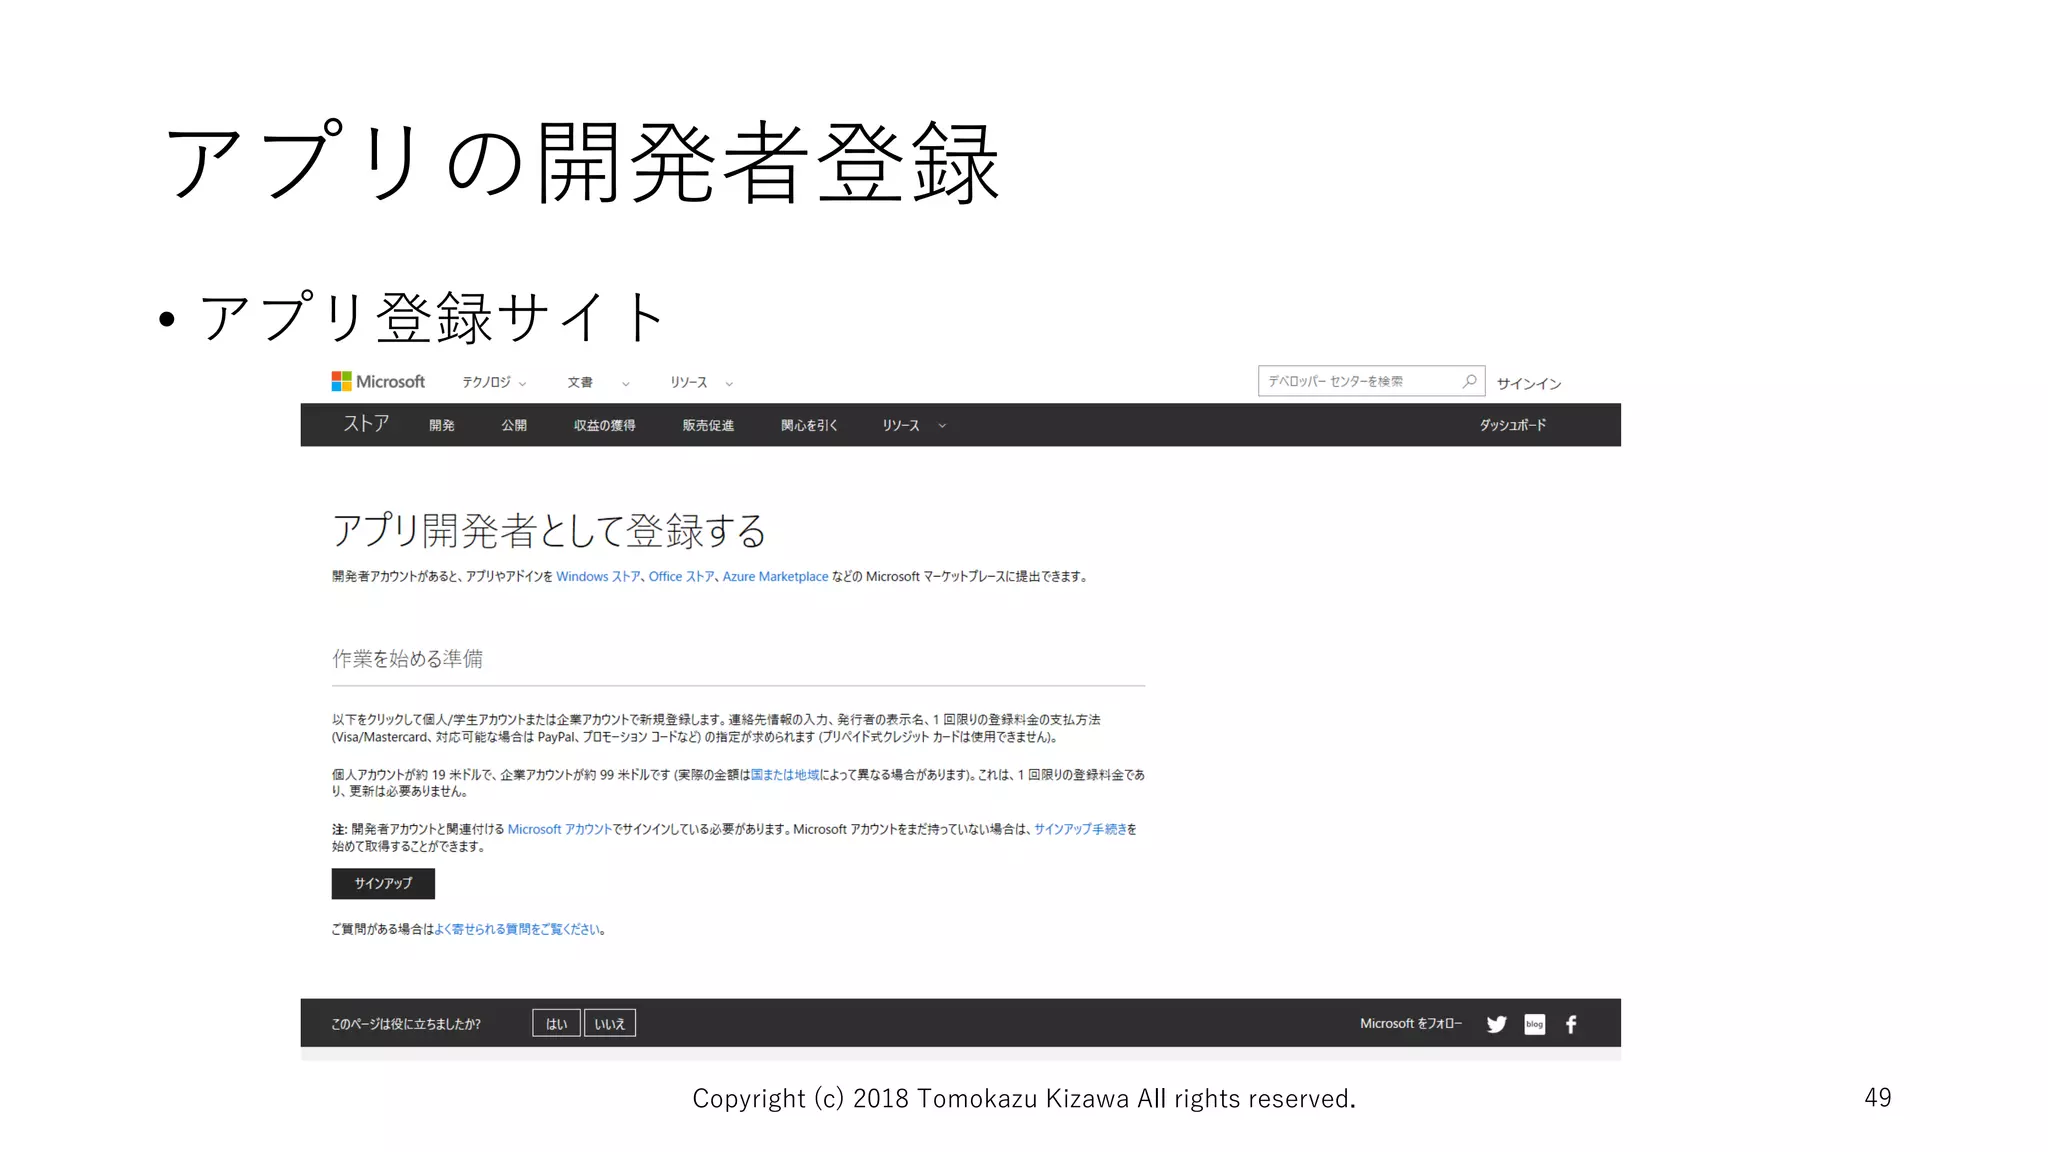Screen dimensions: 2048x1152
Task: Open the Windows ストア link
Action: point(598,576)
